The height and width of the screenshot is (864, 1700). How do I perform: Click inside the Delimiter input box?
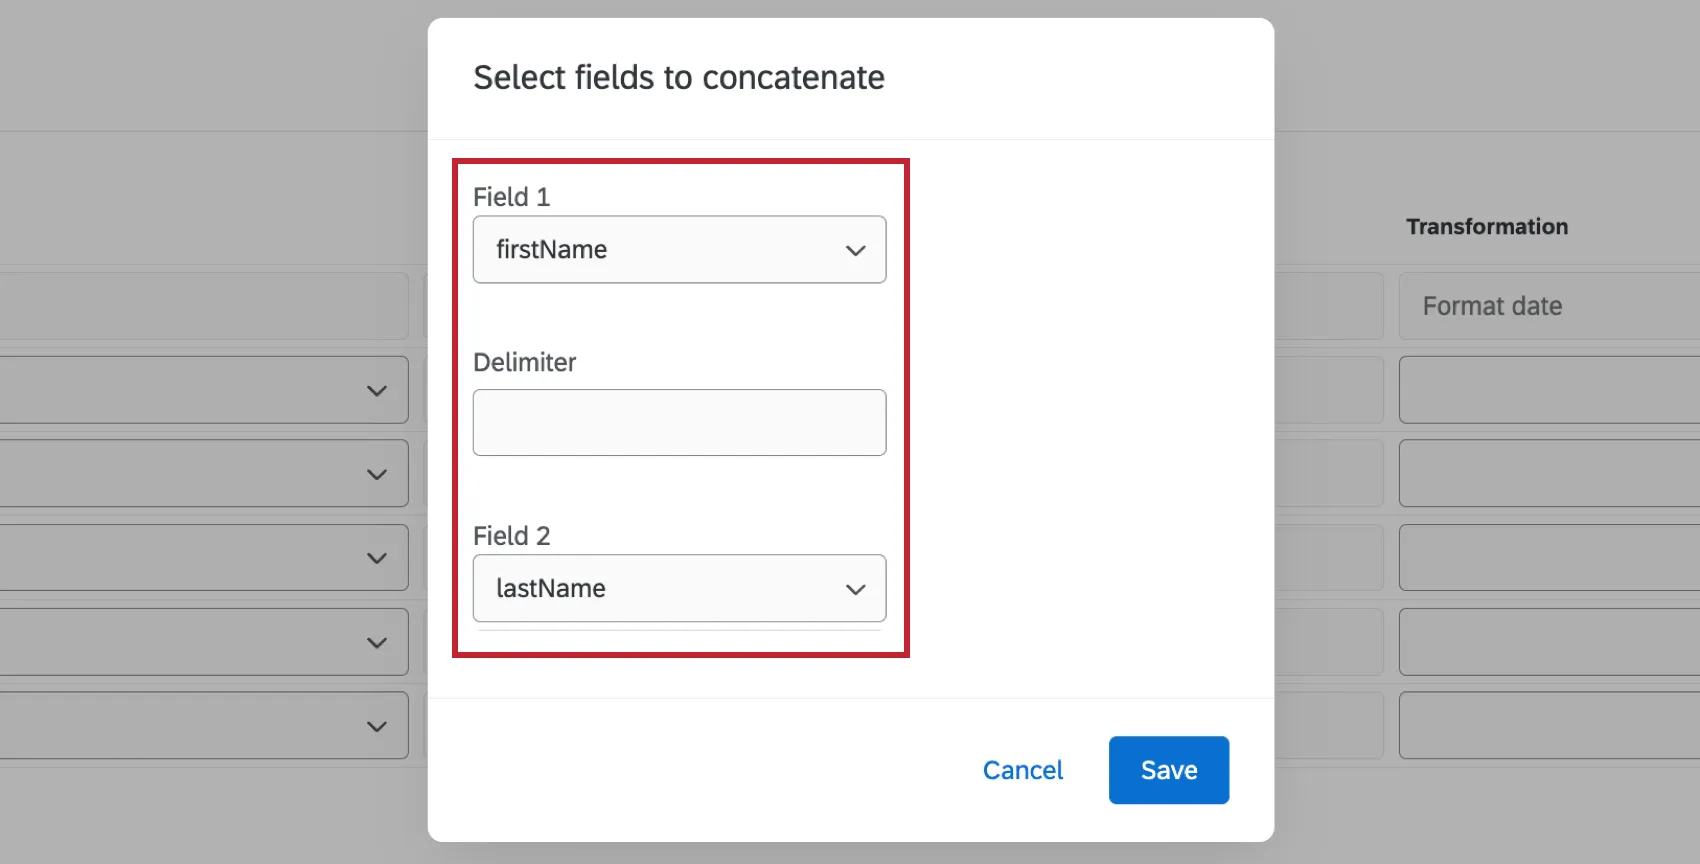click(679, 422)
